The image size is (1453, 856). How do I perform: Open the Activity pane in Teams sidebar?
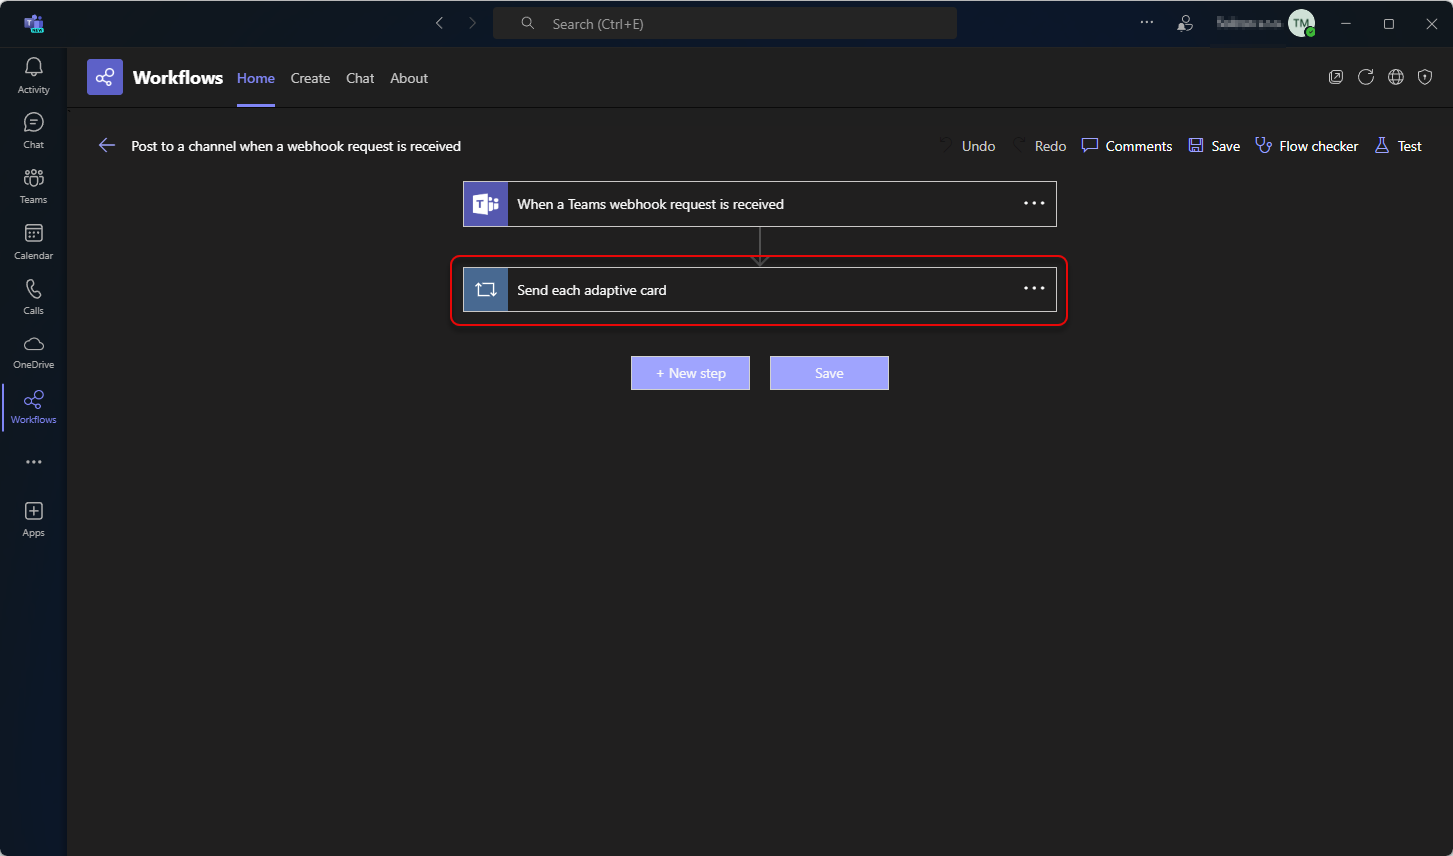point(33,73)
